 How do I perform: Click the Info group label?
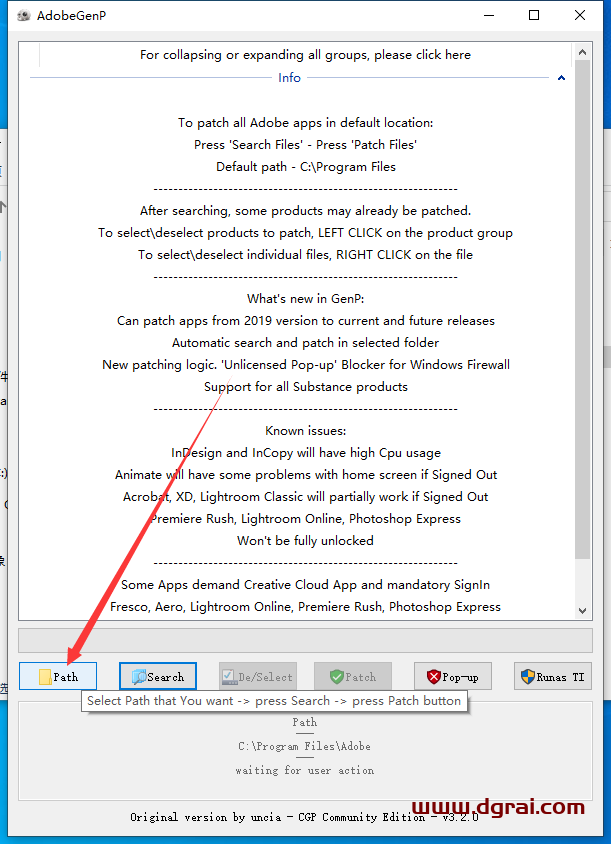(x=289, y=78)
